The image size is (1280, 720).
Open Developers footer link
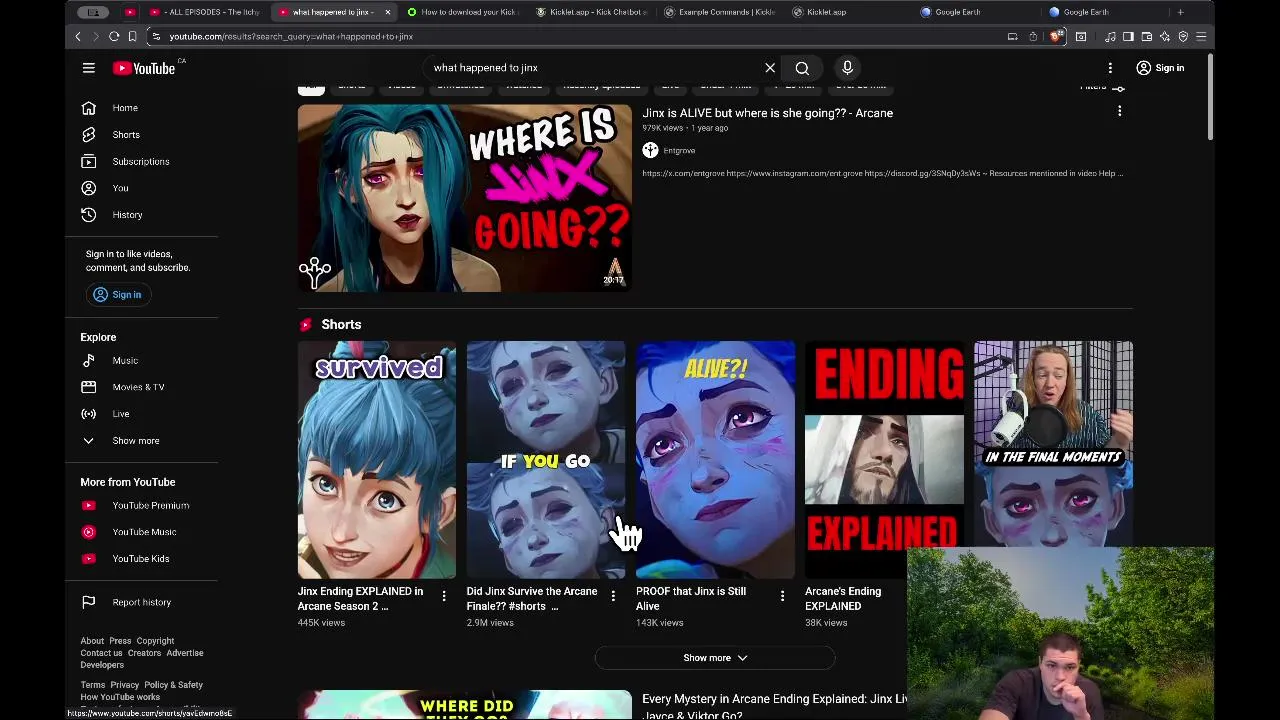click(102, 665)
